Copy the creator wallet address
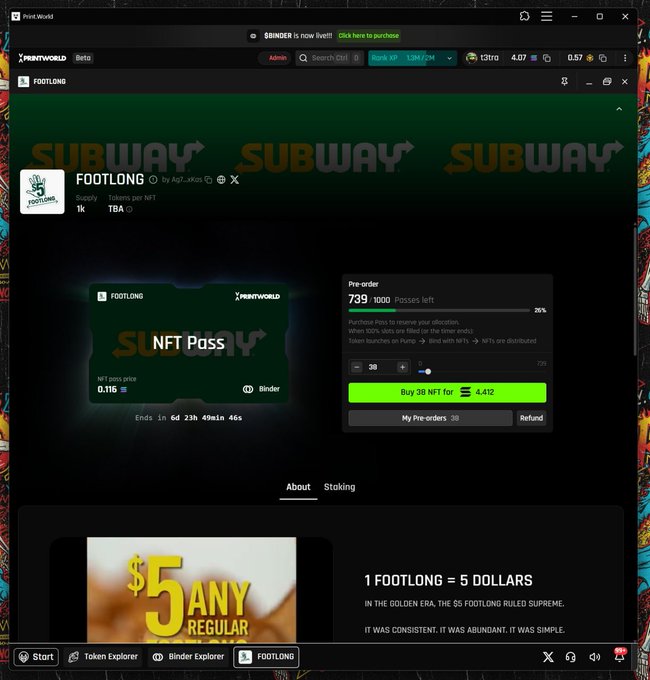 click(208, 180)
